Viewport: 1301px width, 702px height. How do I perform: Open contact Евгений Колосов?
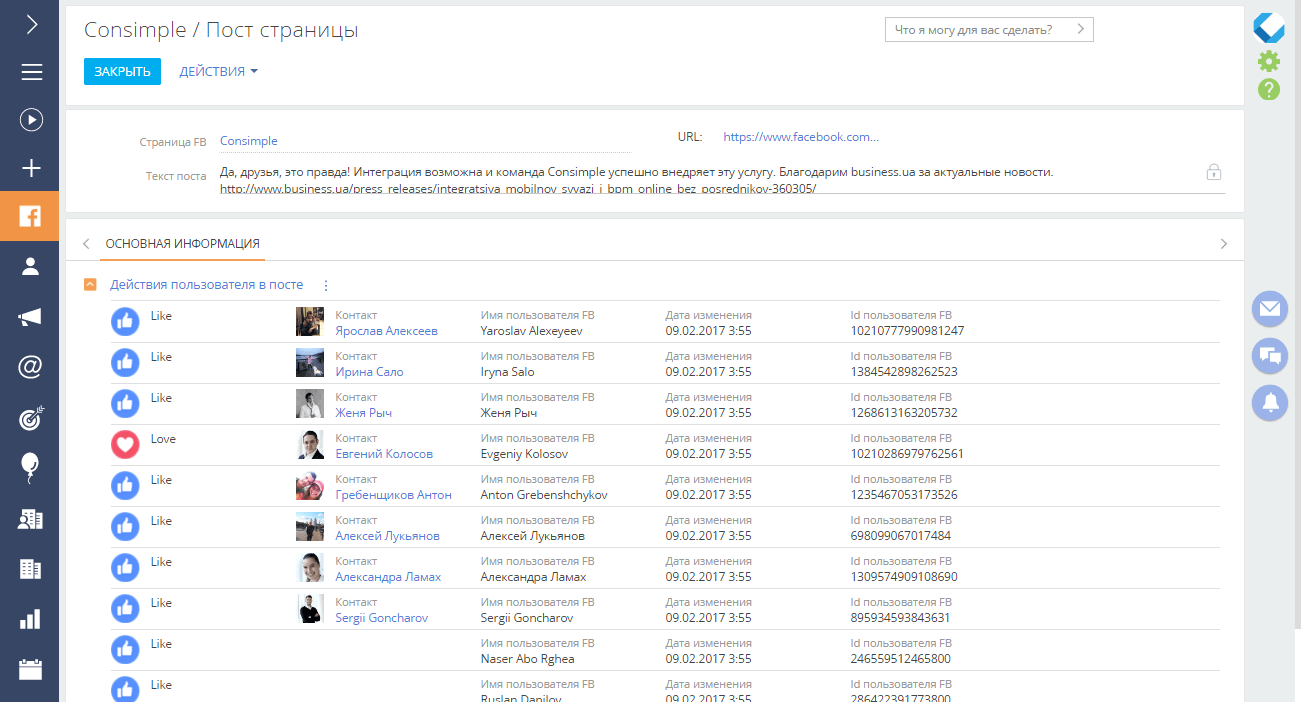click(x=384, y=454)
